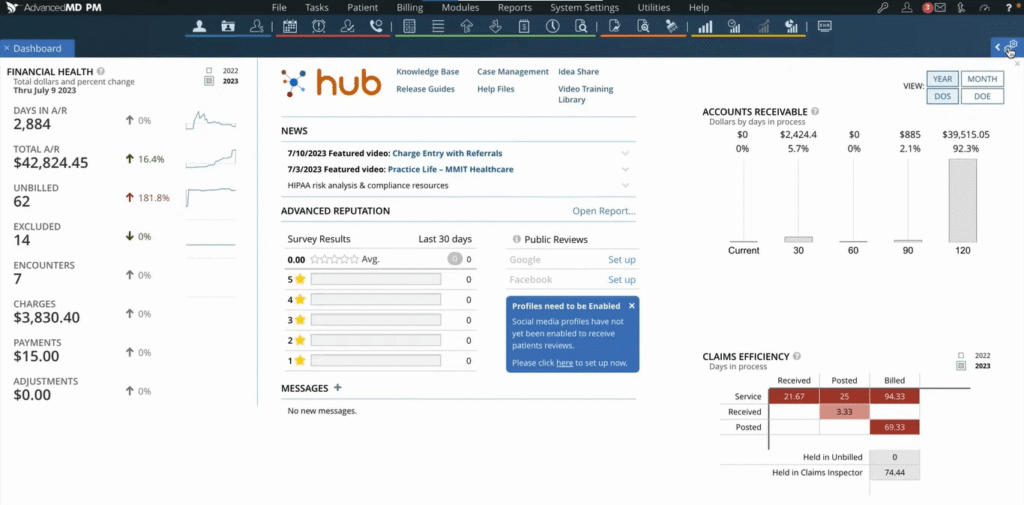The image size is (1024, 505).
Task: Select the DOE view option
Action: point(982,96)
